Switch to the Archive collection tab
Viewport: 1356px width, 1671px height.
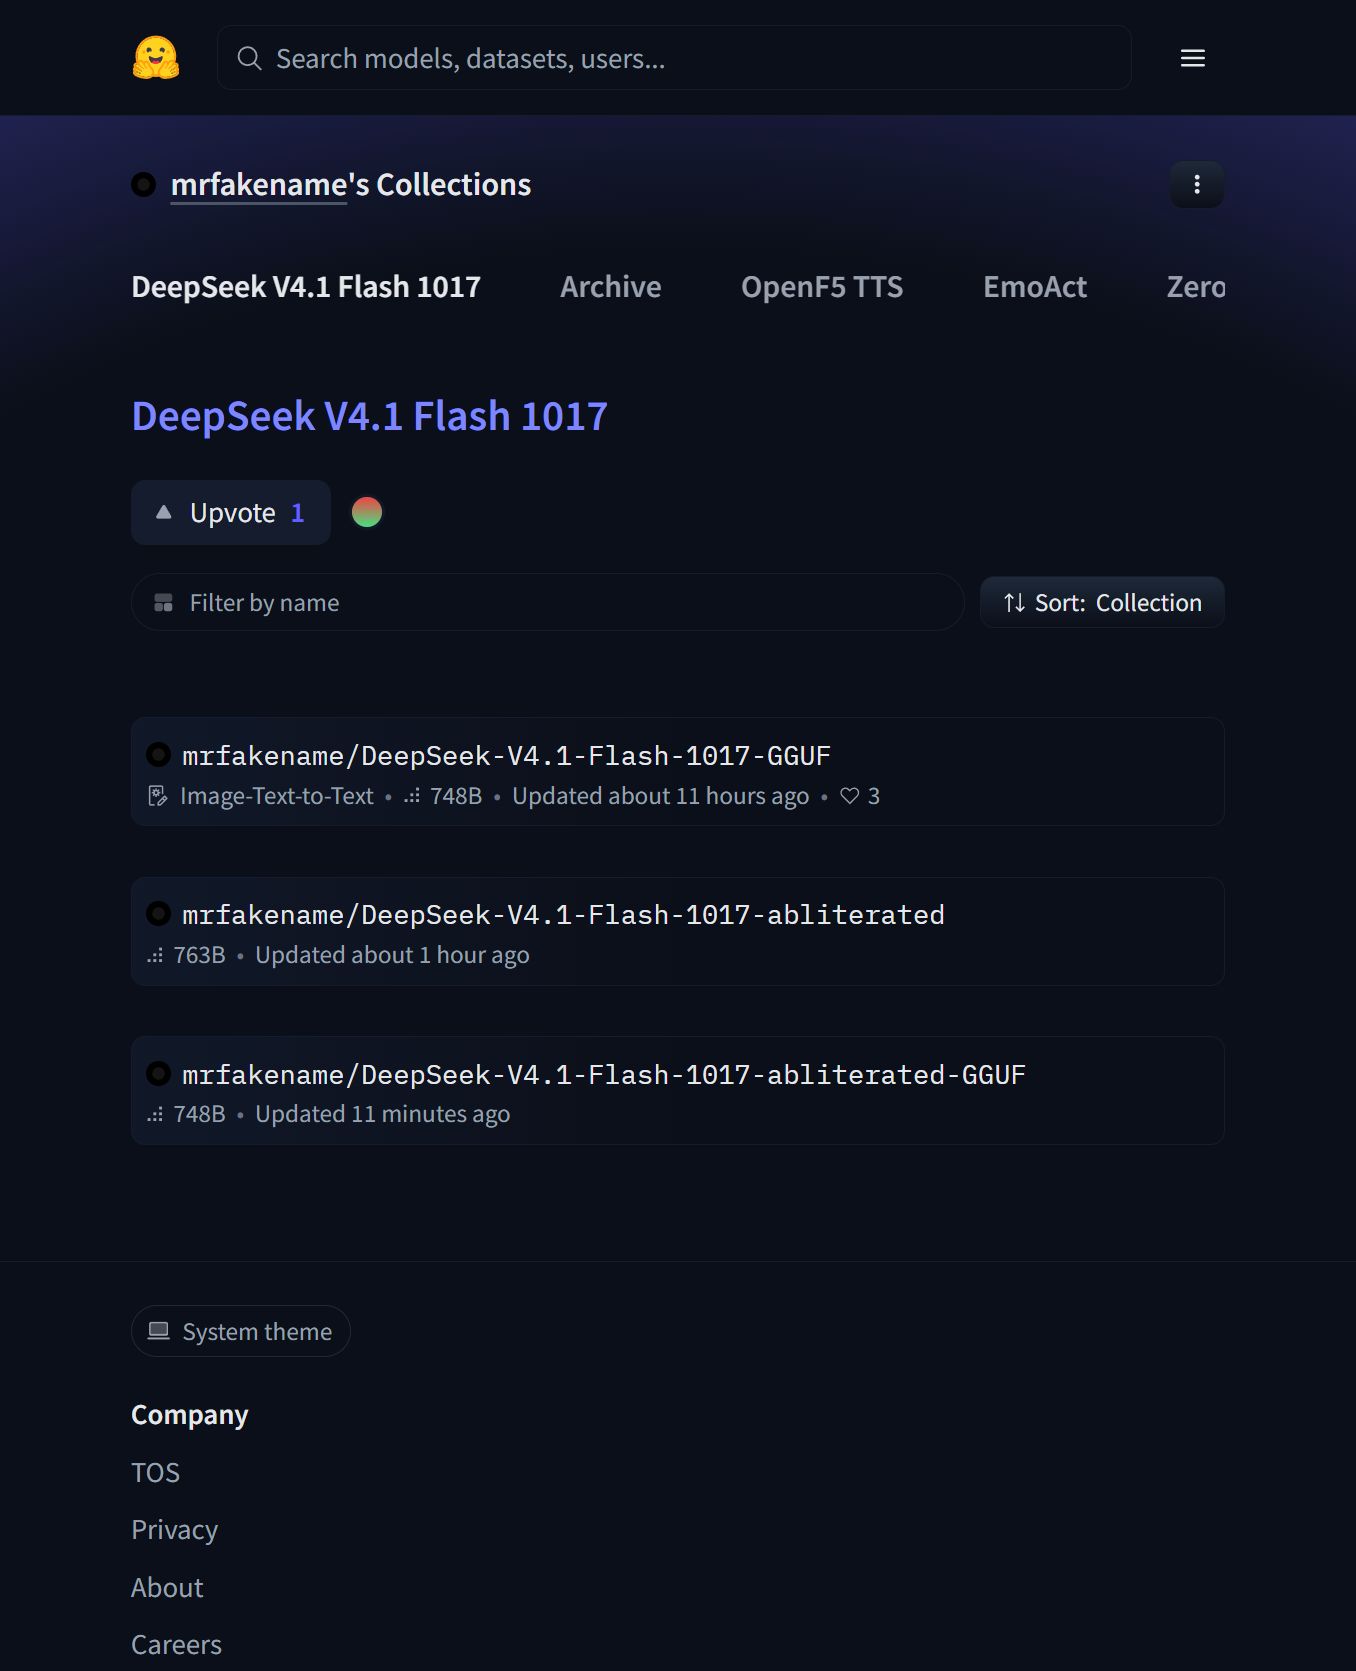611,287
